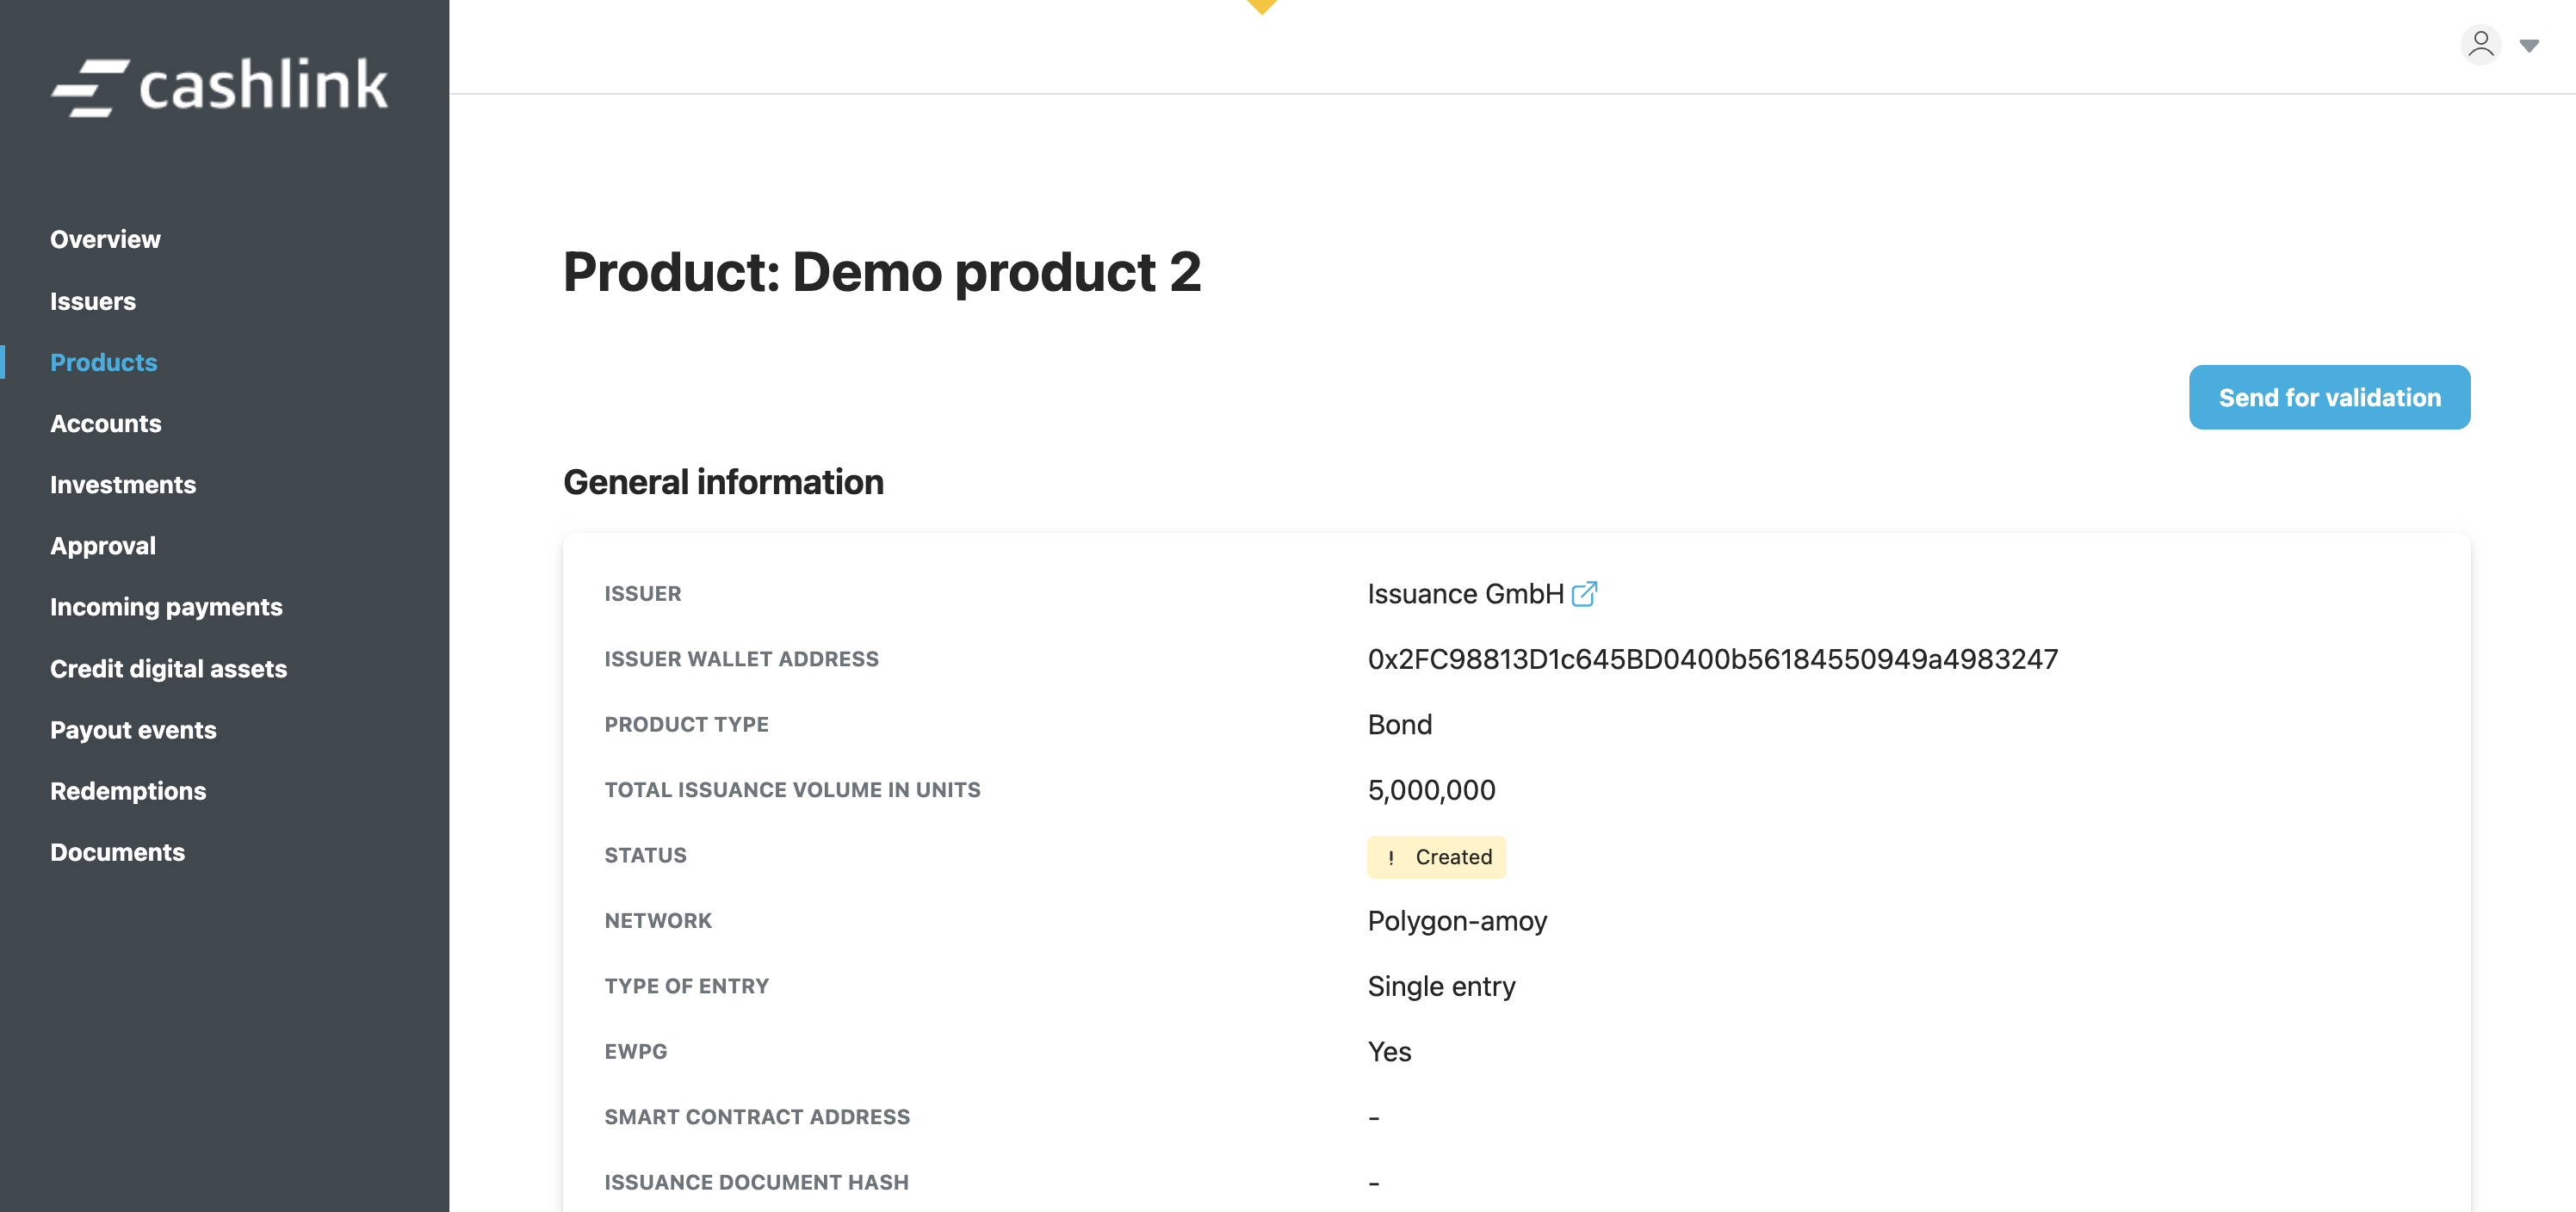Go to the Issuers section
The height and width of the screenshot is (1212, 2576).
93,301
